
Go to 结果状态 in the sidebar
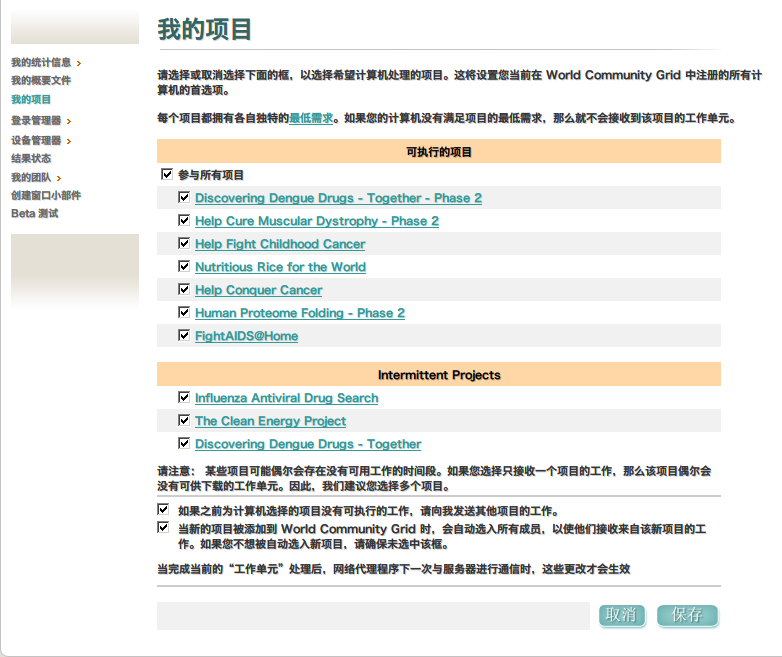(x=31, y=159)
